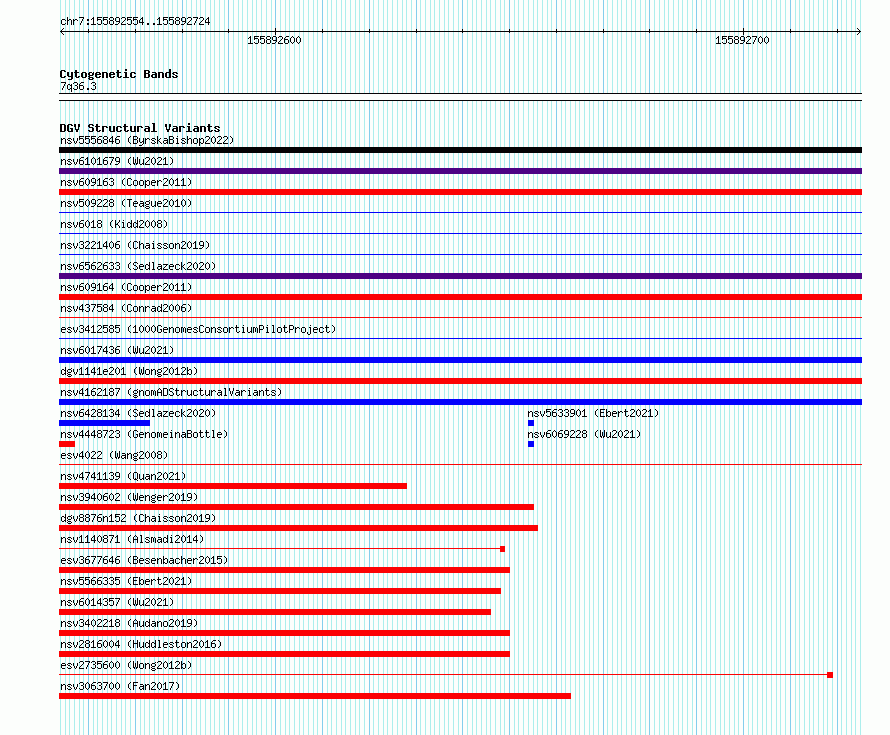Select the nsv437584 (Conrad2006) label
This screenshot has width=890, height=735.
(126, 308)
